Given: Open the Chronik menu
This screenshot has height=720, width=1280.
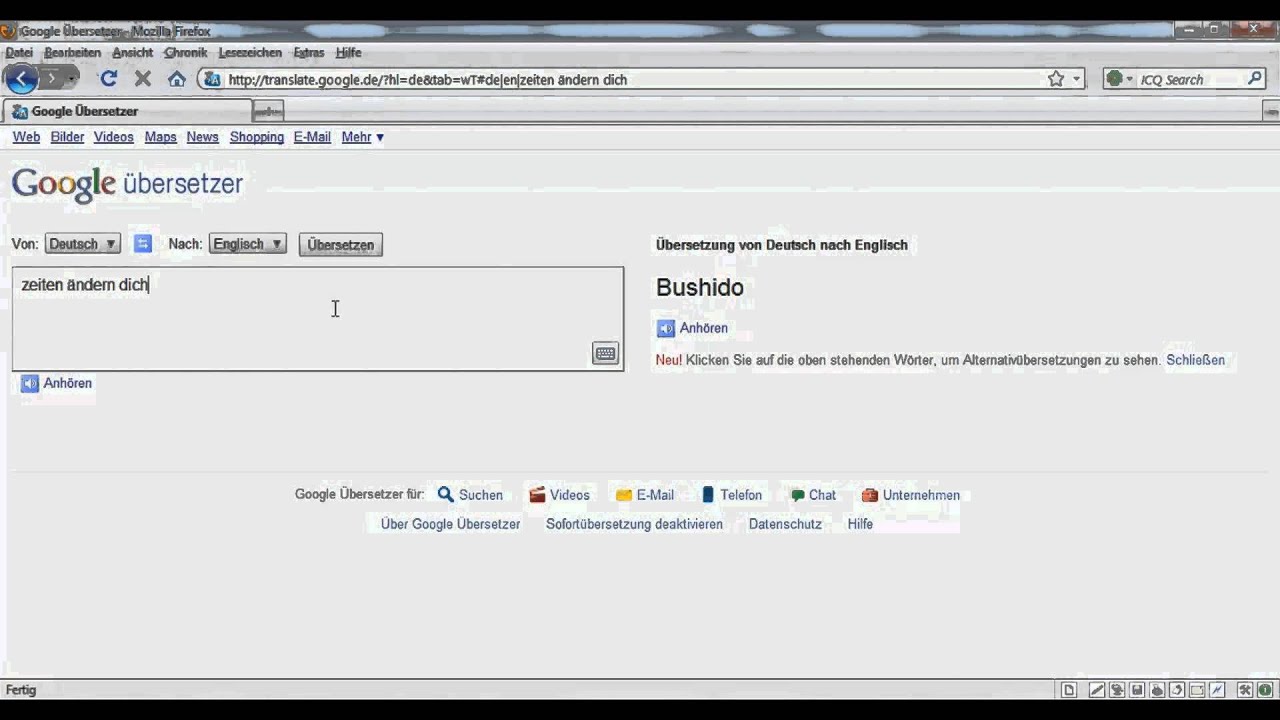Looking at the screenshot, I should (185, 52).
